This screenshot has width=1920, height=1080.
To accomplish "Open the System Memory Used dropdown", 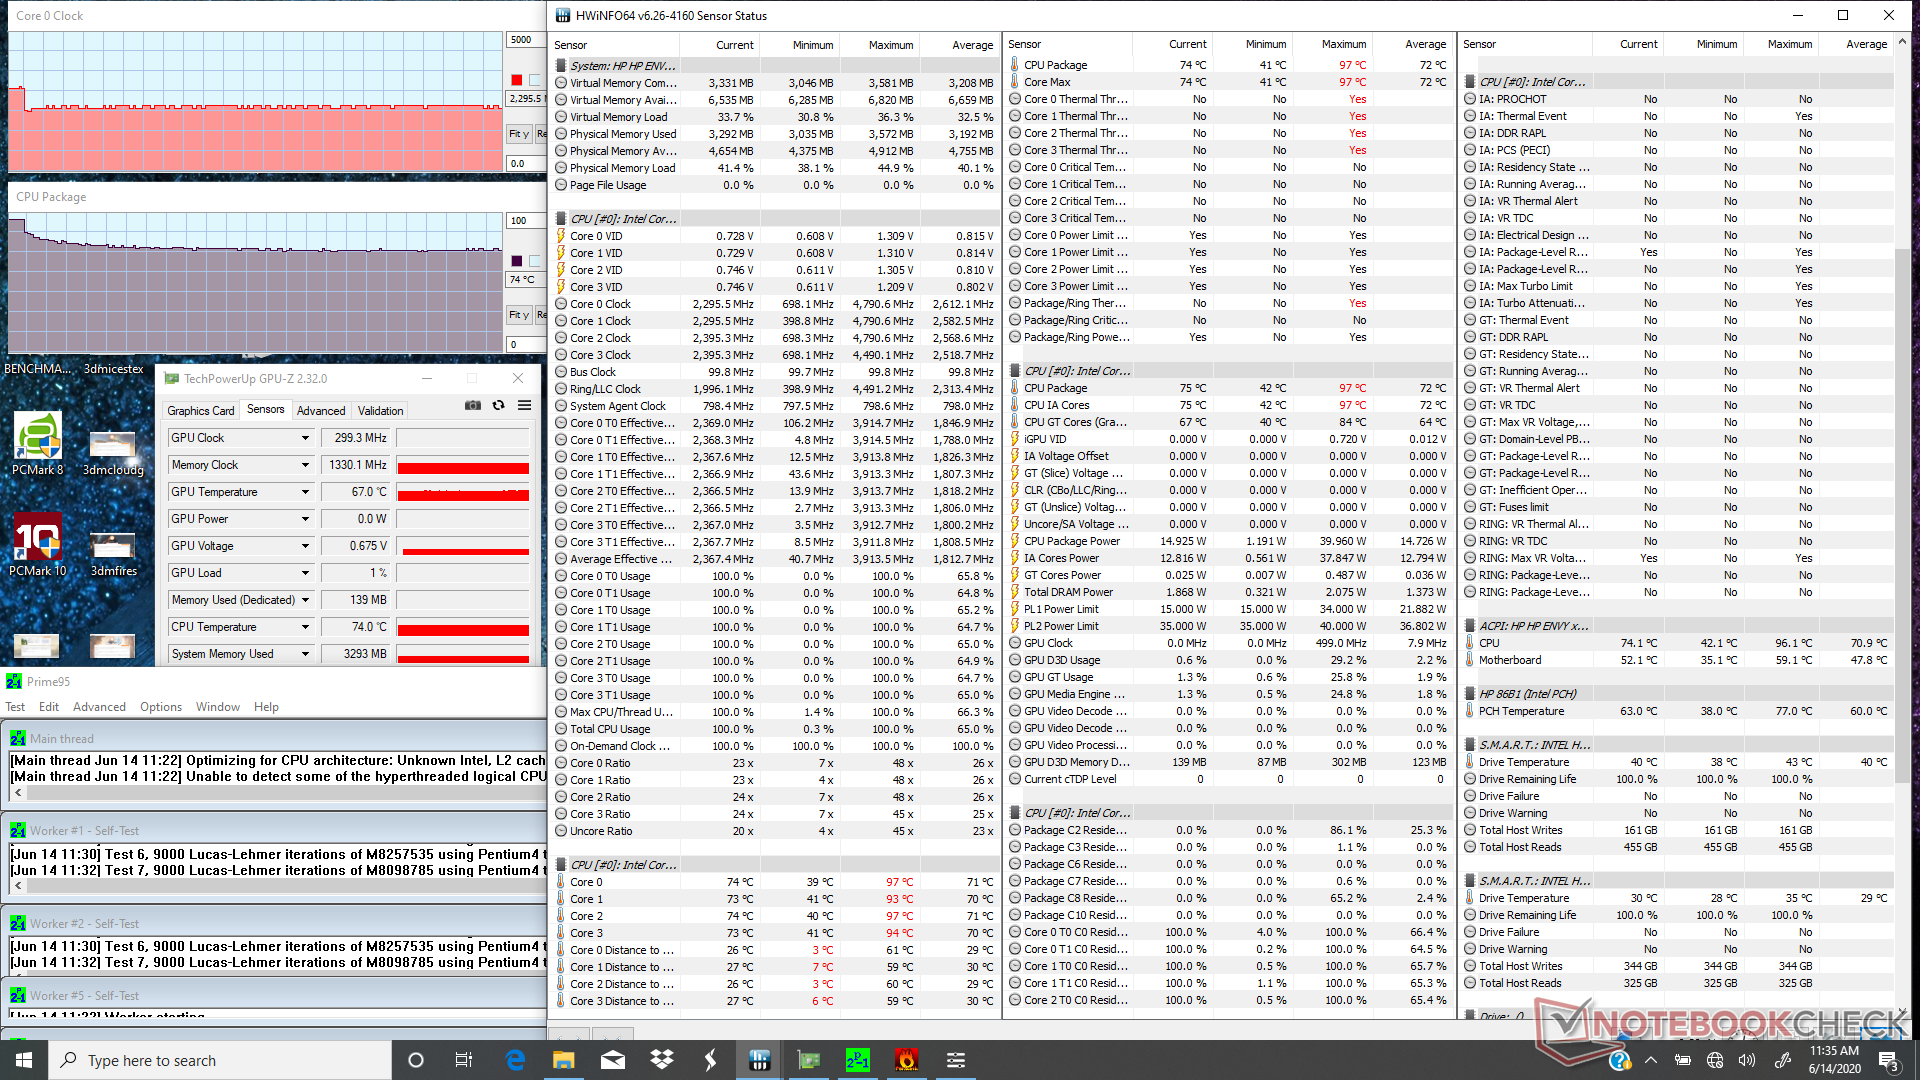I will click(x=305, y=654).
